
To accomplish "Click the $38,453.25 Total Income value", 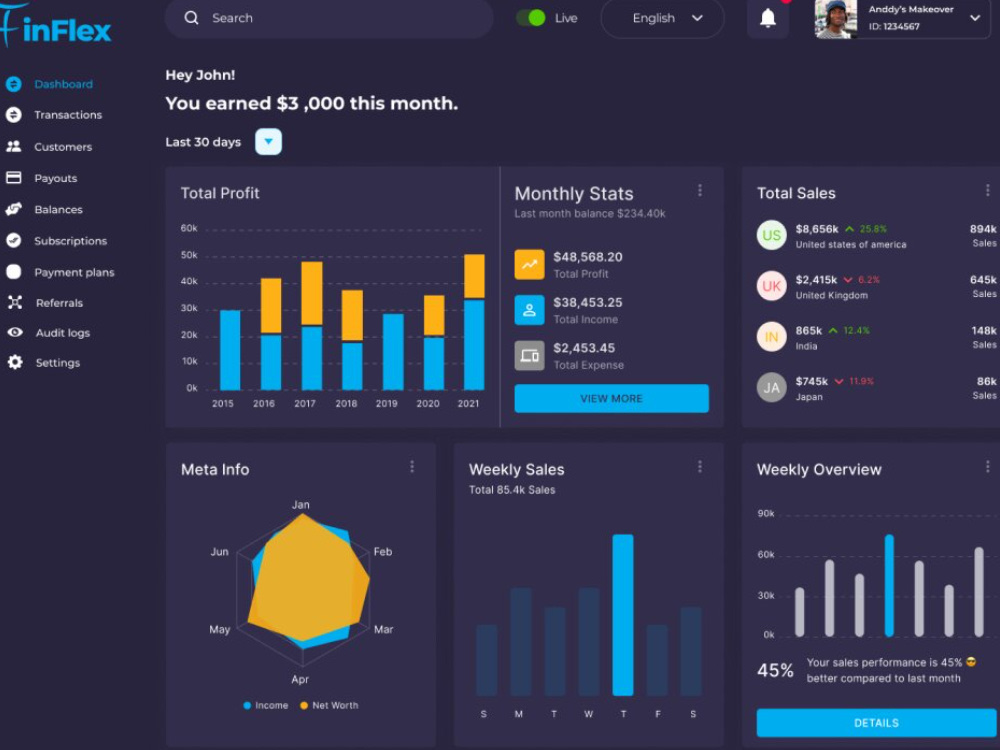I will point(588,302).
